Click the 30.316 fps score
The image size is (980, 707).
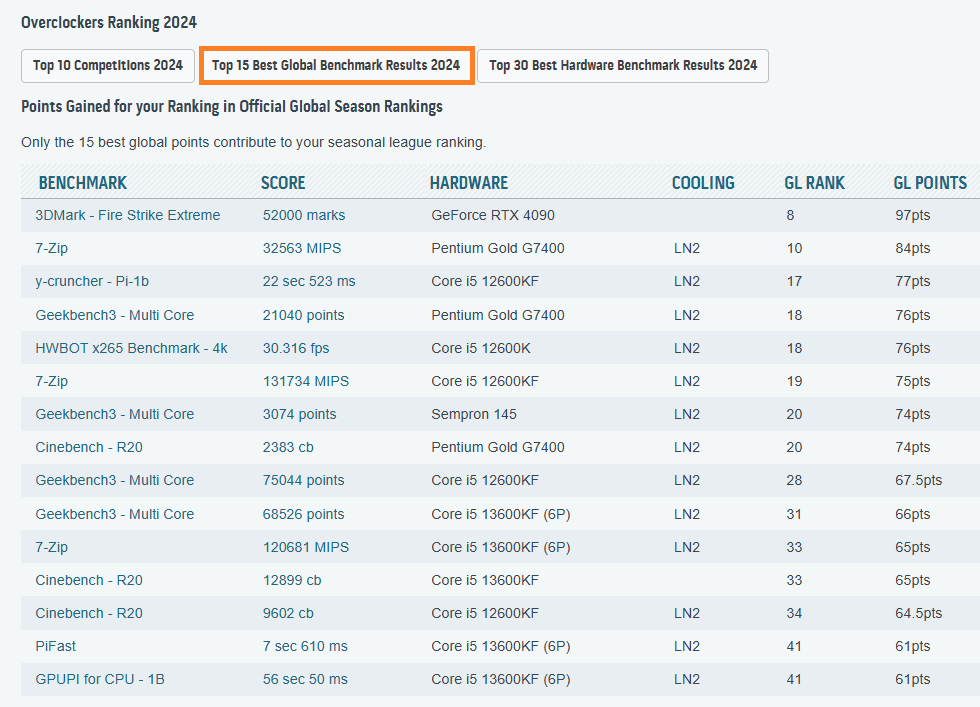pos(296,348)
